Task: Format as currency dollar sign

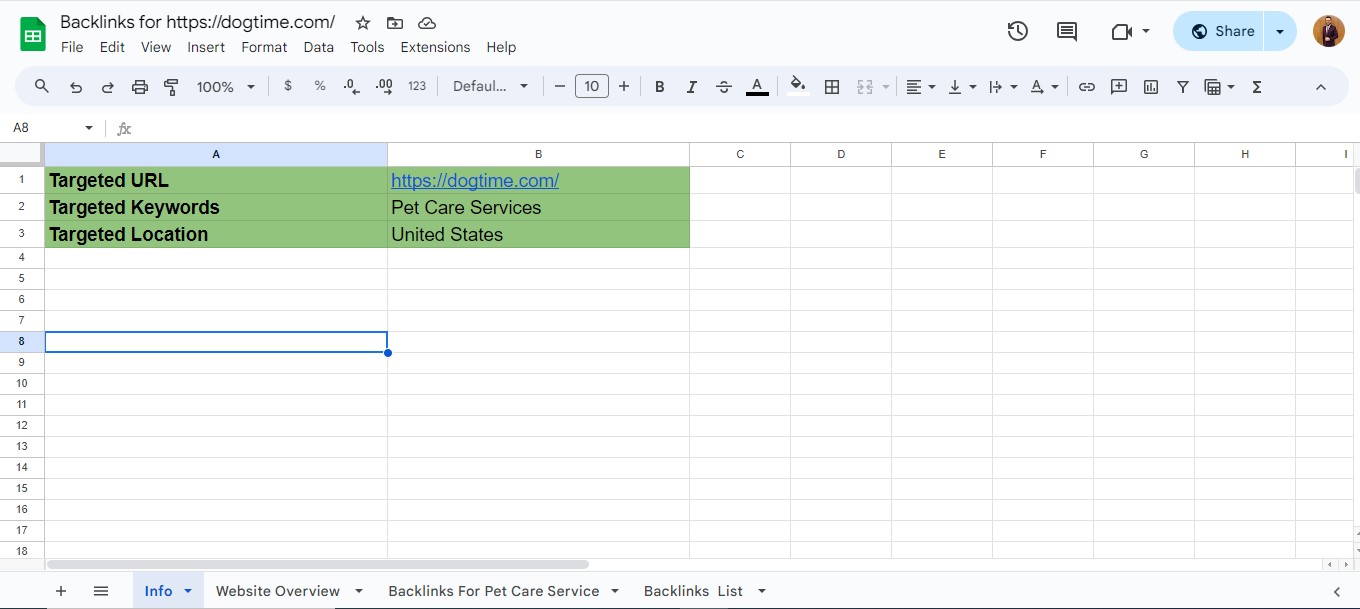Action: tap(288, 87)
